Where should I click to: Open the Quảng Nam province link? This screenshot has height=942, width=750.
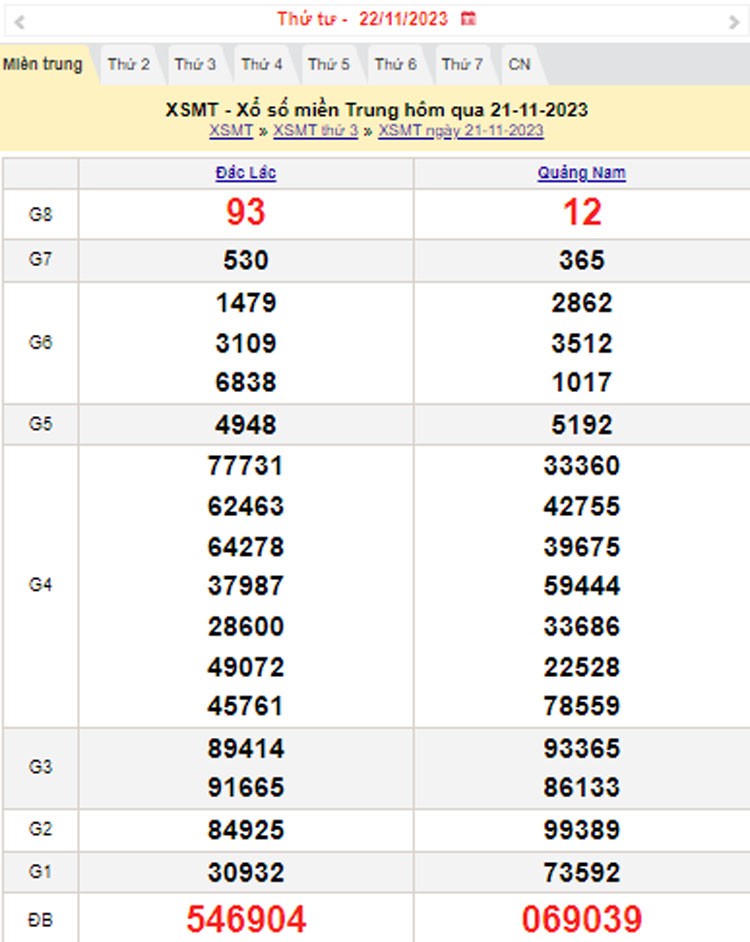[581, 173]
